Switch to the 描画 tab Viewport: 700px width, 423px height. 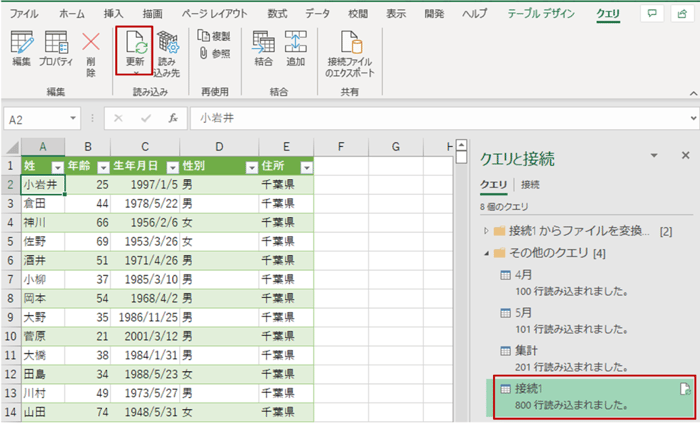152,14
